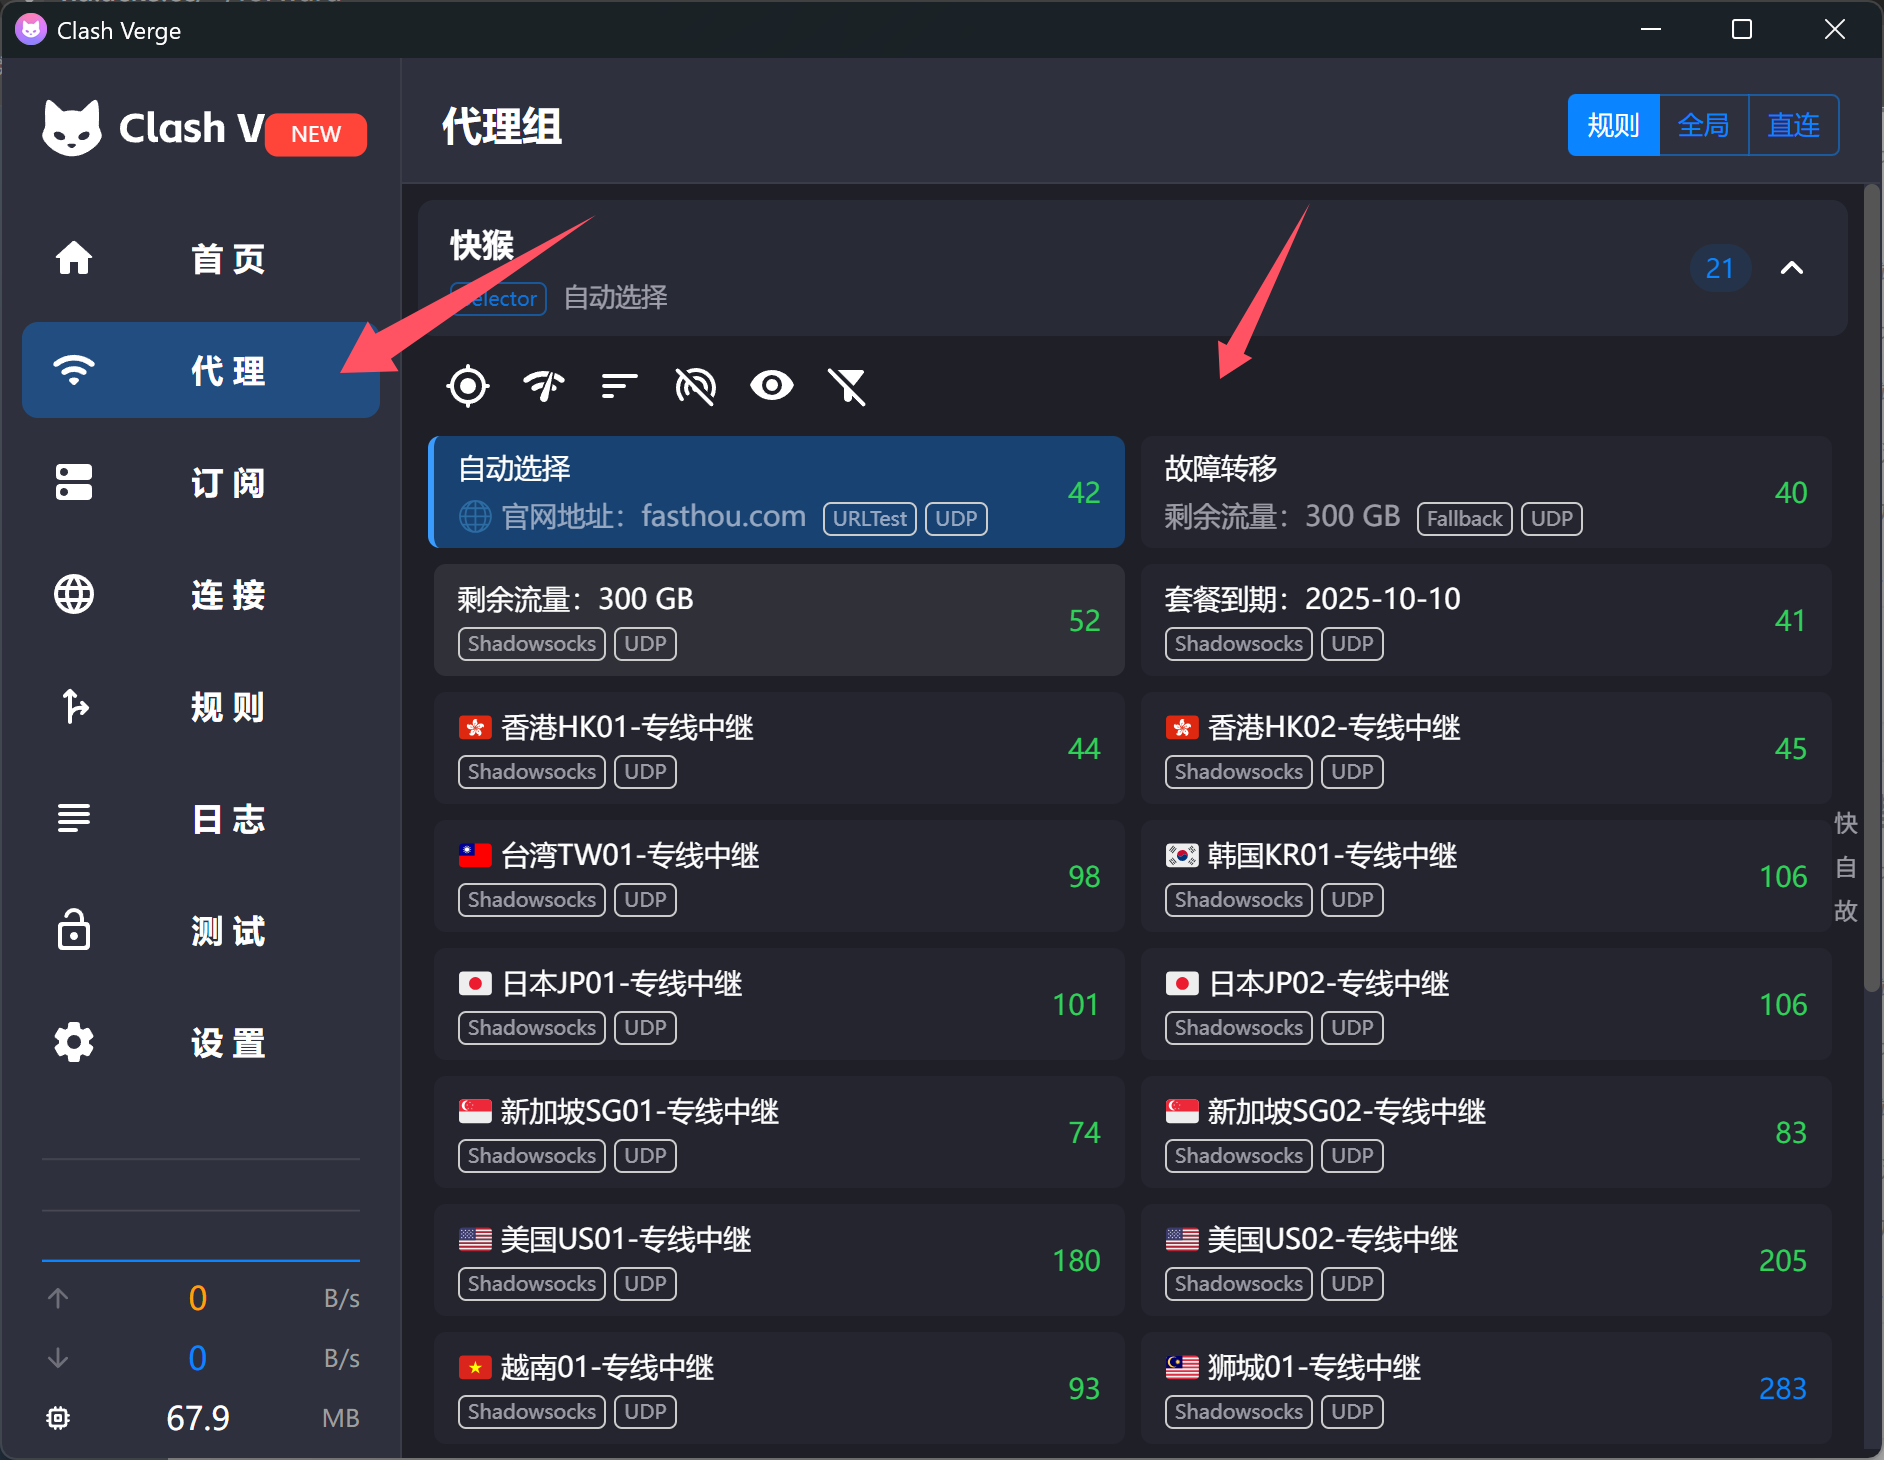Switch to Rule mode (规则)
1884x1460 pixels.
click(1613, 126)
